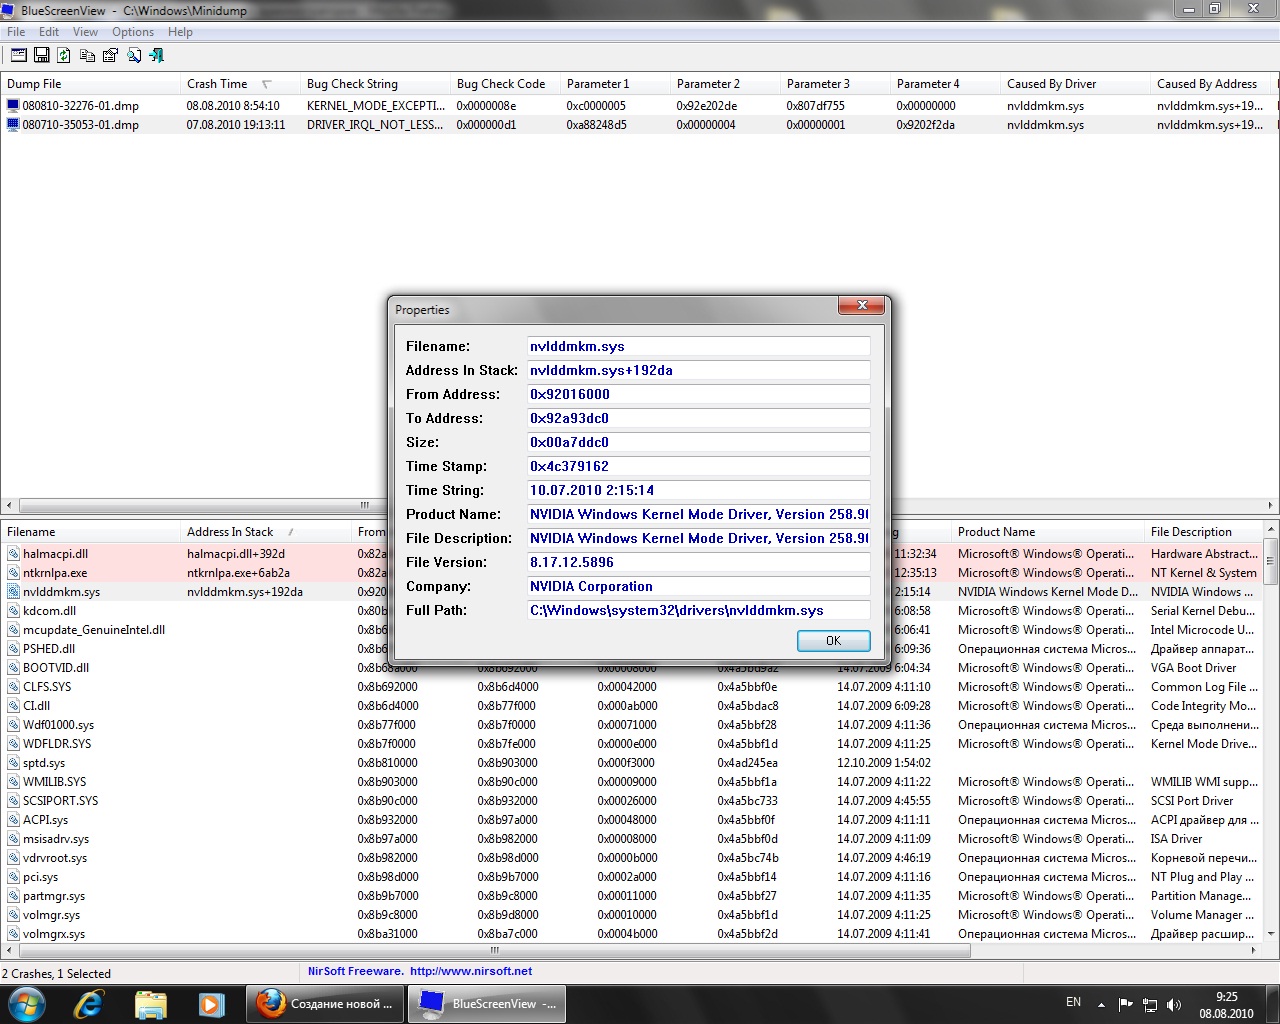This screenshot has height=1024, width=1280.
Task: Click the Find magnifier toolbar icon
Action: 134,55
